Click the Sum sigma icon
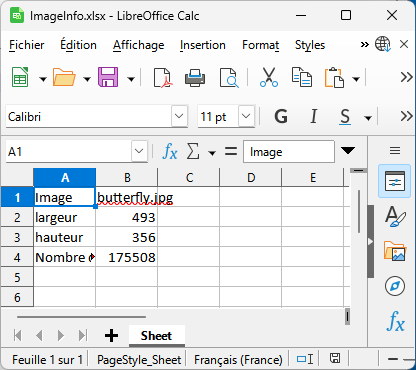 pos(193,151)
